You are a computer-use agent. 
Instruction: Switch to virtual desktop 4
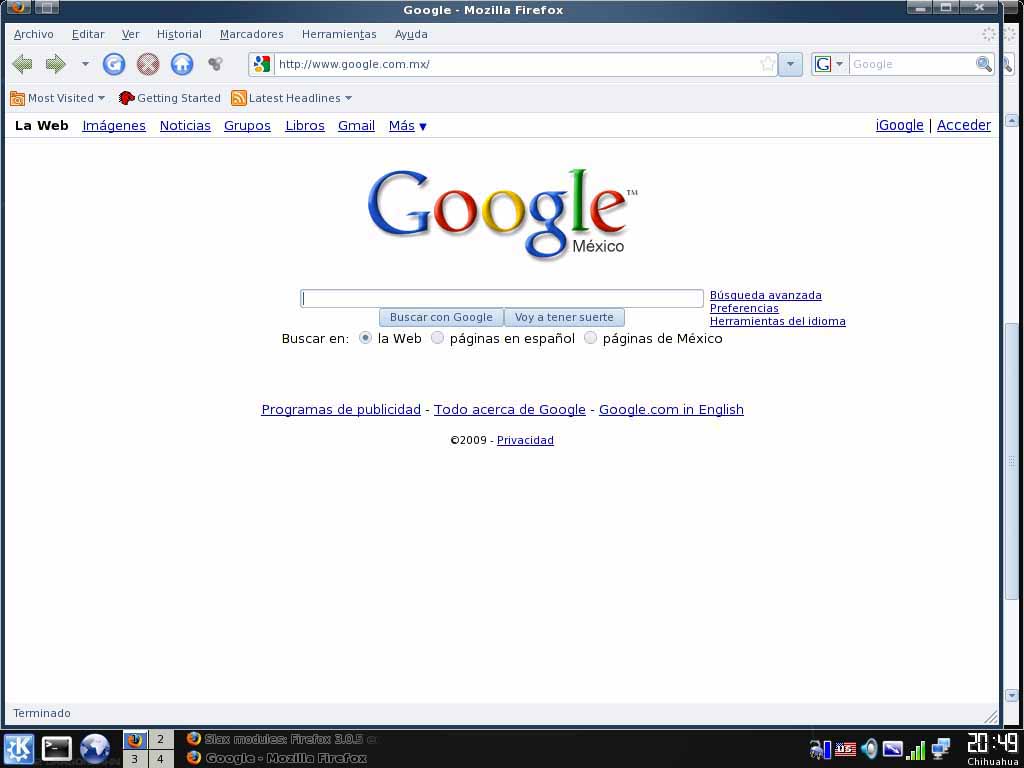[161, 759]
